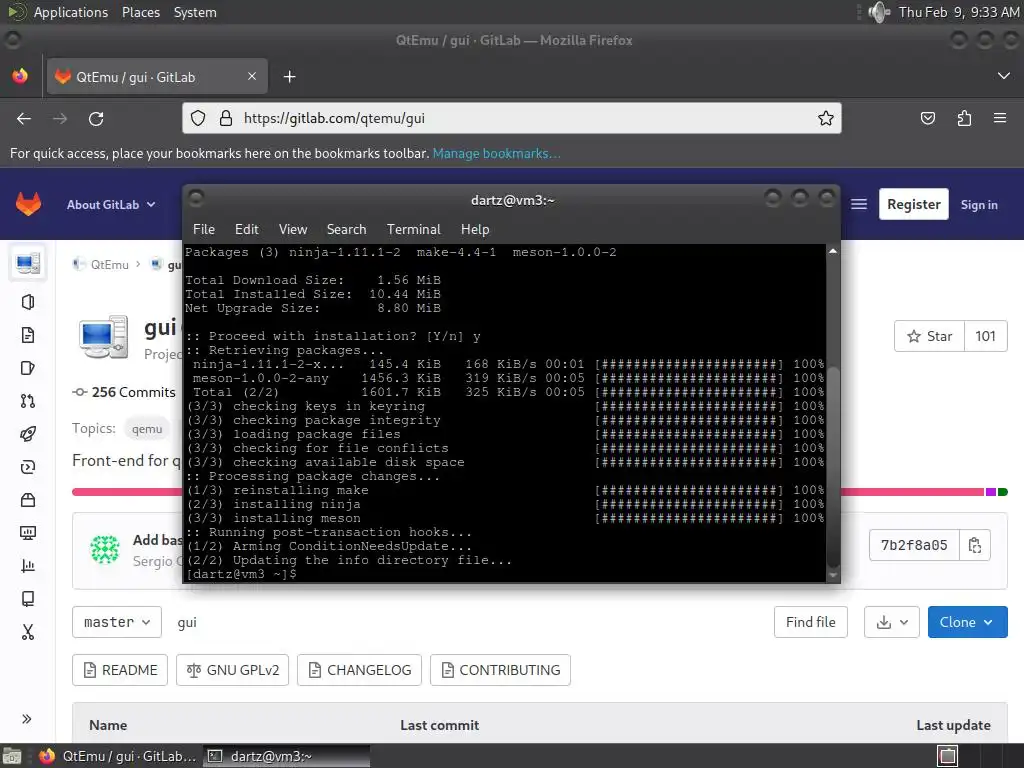Open the master branch selector dropdown

(117, 622)
